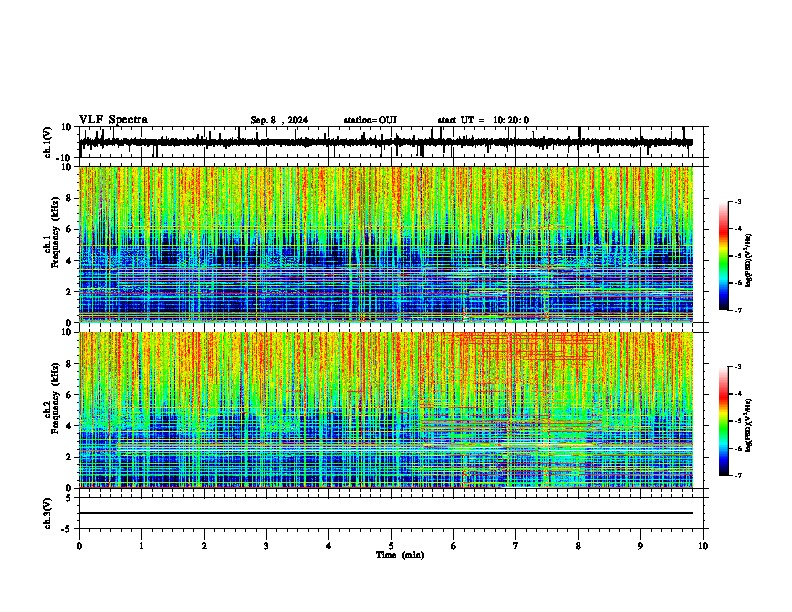792x612 pixels.
Task: Click the ch.3(V) axis label
Action: point(48,514)
